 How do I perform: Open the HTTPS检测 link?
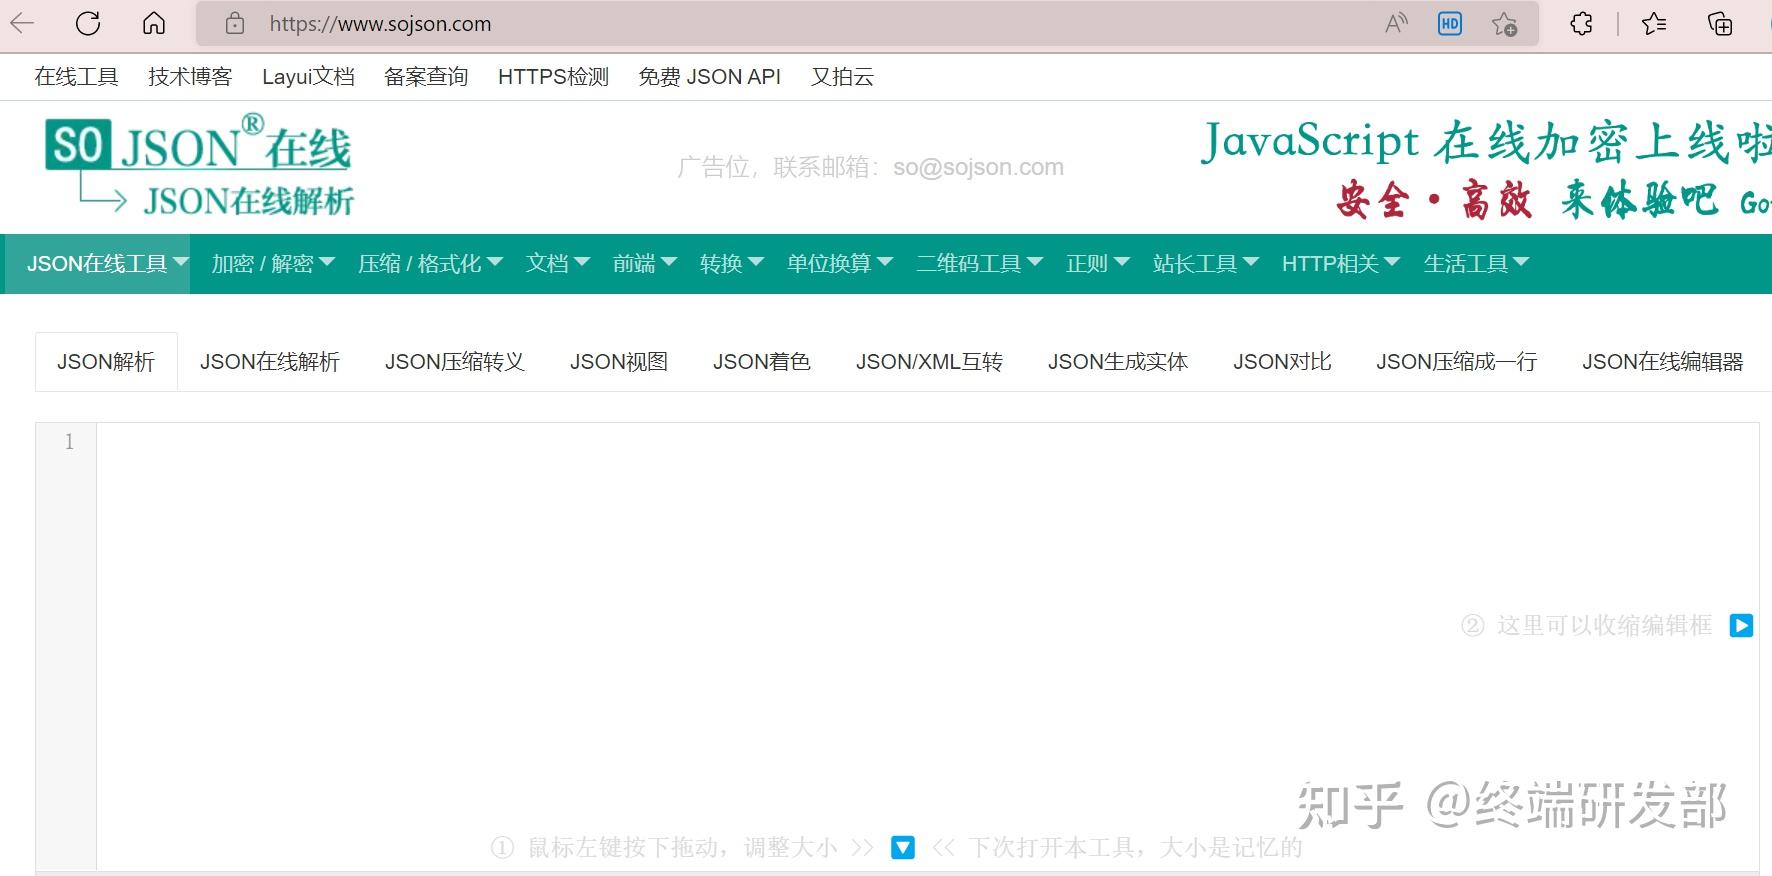553,77
